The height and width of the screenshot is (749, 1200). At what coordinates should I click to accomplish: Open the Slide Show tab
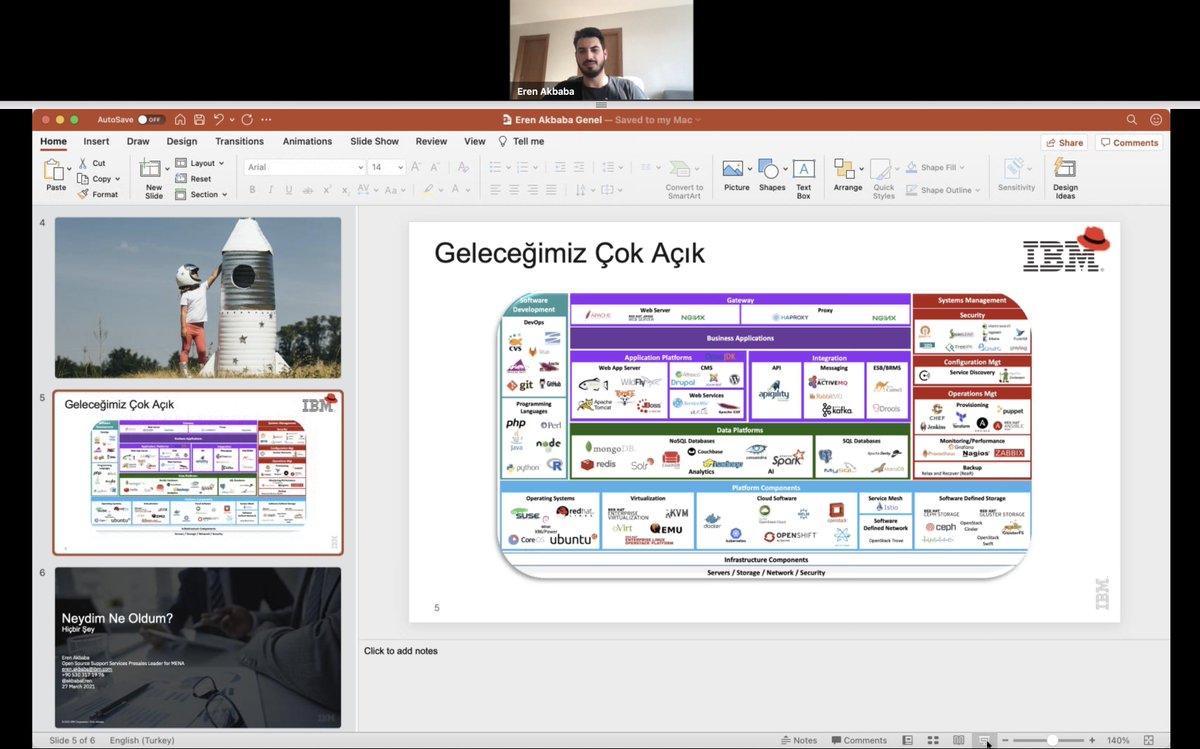pos(374,142)
